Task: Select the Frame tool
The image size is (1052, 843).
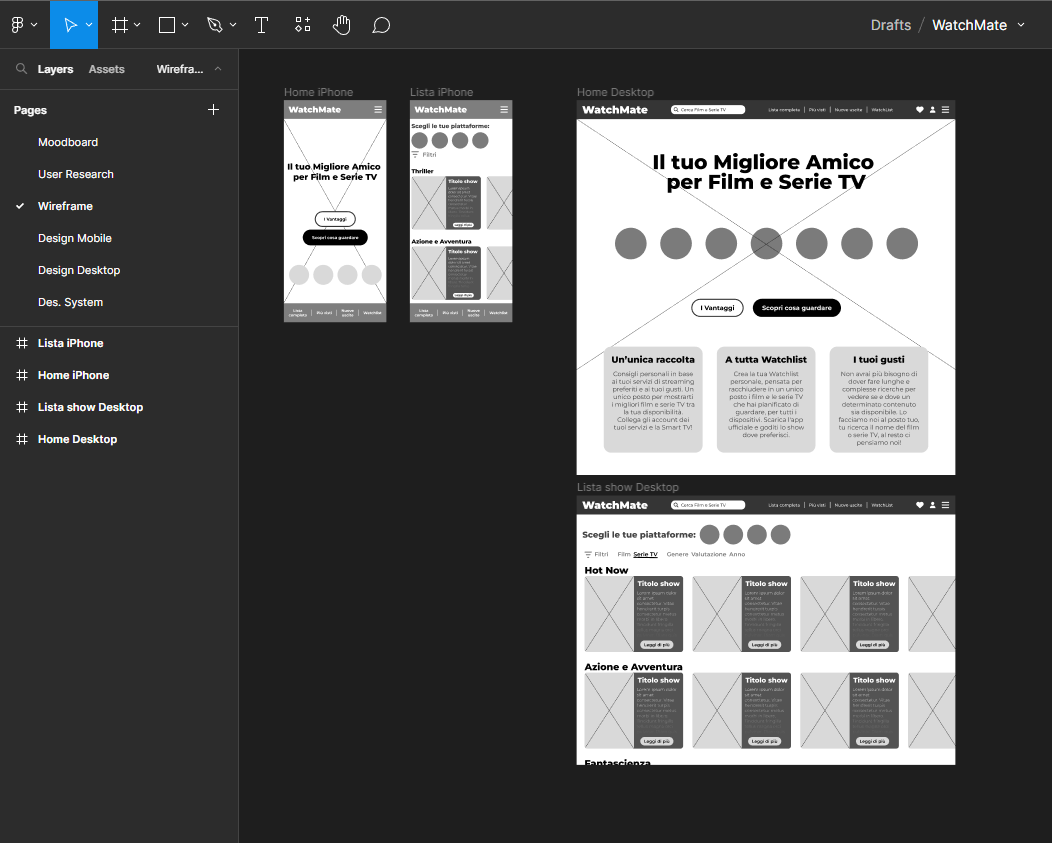Action: click(x=119, y=25)
